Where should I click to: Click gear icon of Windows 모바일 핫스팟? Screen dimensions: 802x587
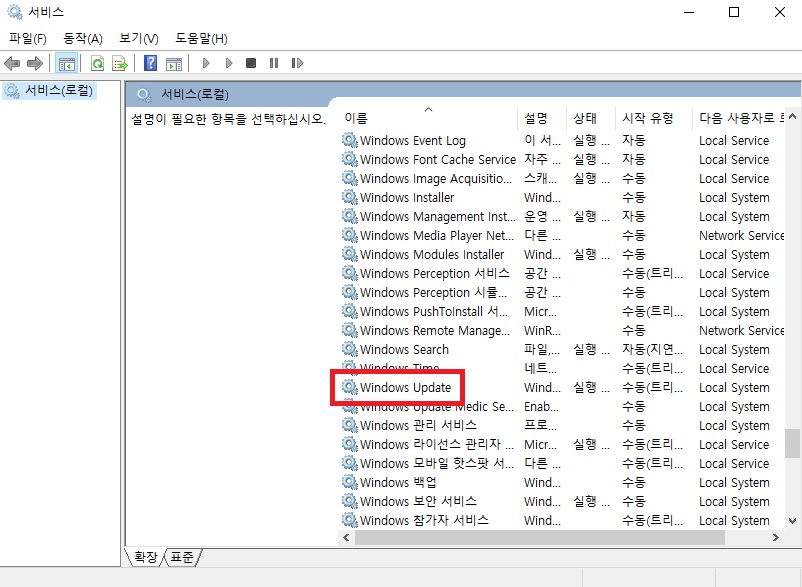click(350, 463)
